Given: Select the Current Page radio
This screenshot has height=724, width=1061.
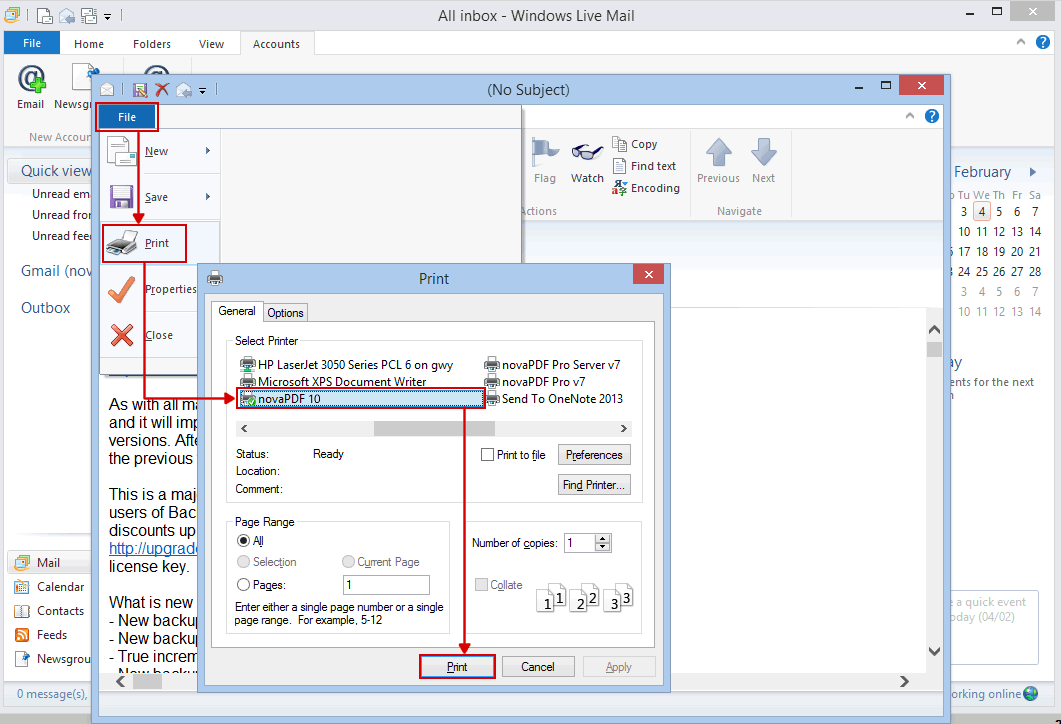Looking at the screenshot, I should (x=348, y=562).
